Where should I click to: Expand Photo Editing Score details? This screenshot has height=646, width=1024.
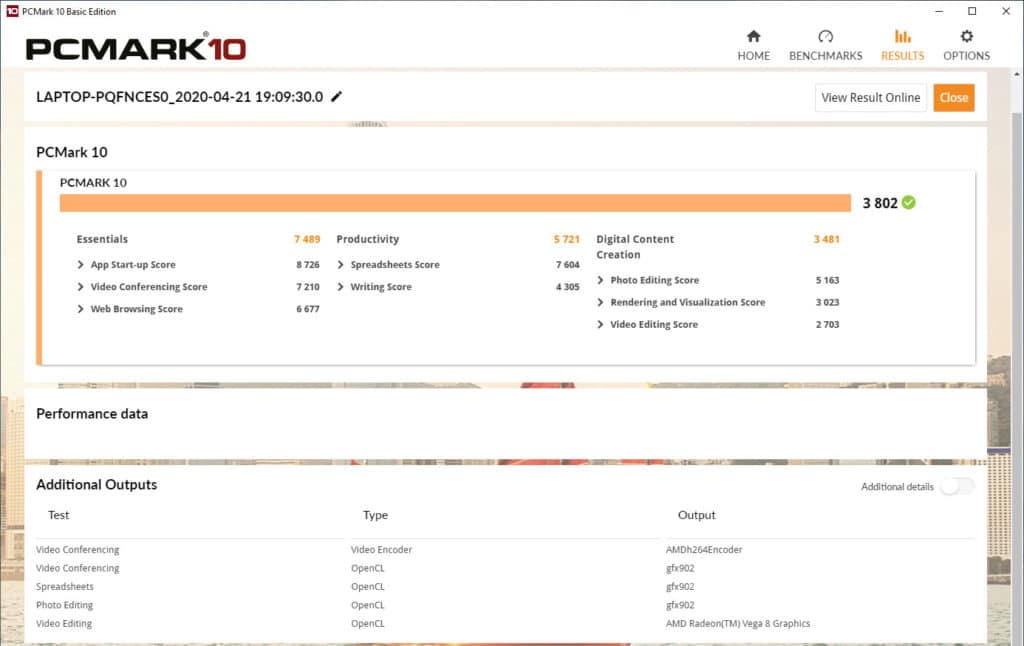[x=600, y=280]
